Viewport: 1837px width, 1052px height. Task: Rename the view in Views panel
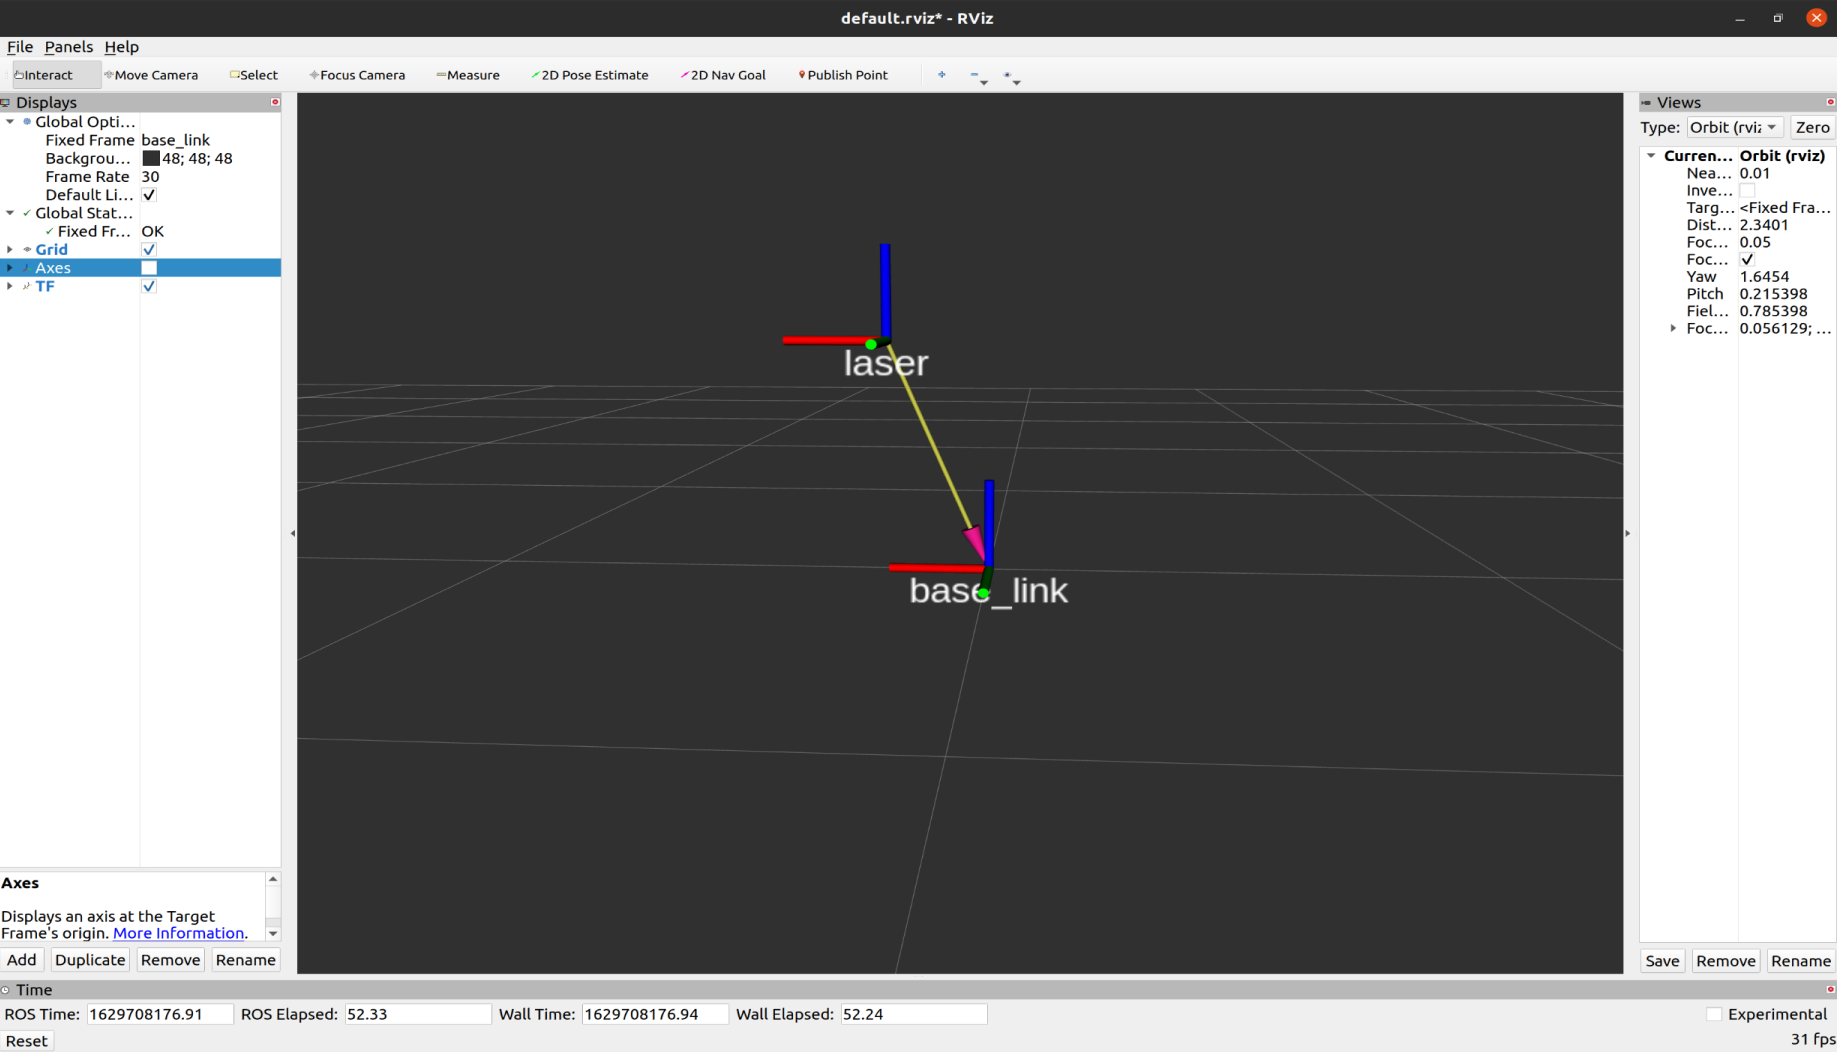coord(1800,961)
